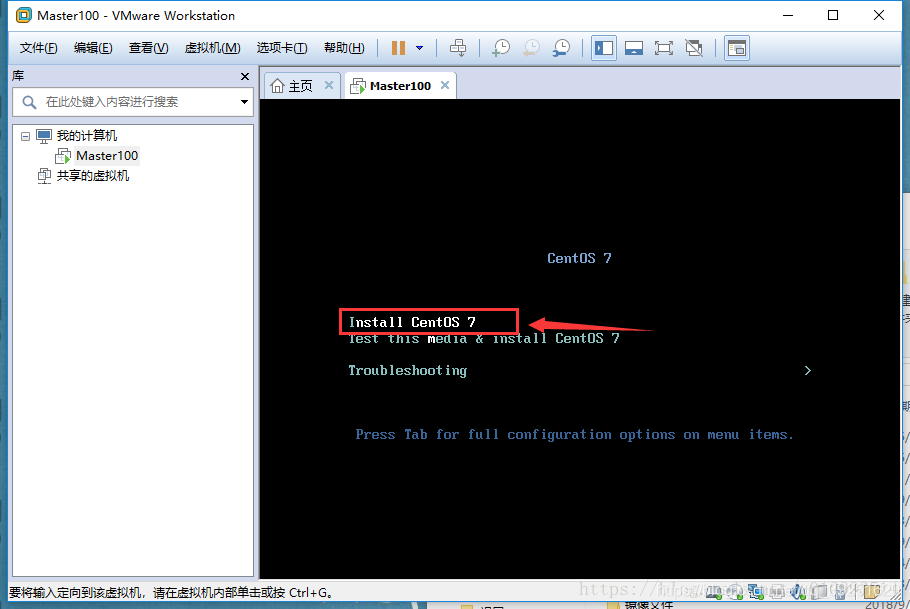Image resolution: width=910 pixels, height=609 pixels.
Task: Select the Troubleshooting boot entry
Action: coord(407,370)
